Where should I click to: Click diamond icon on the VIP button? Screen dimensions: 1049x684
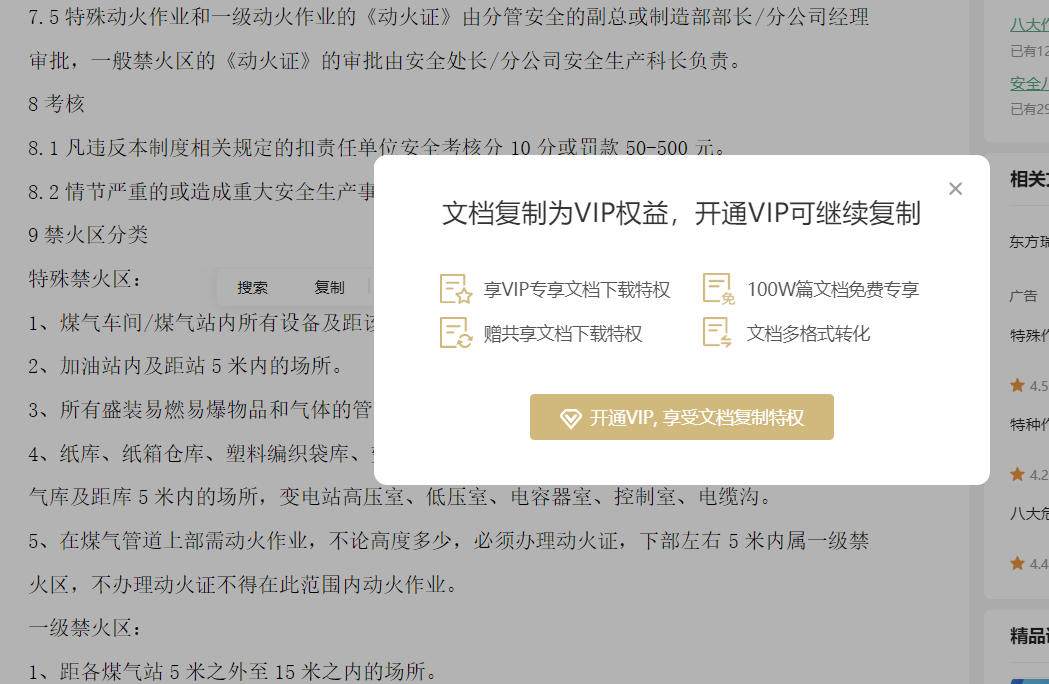pyautogui.click(x=571, y=419)
